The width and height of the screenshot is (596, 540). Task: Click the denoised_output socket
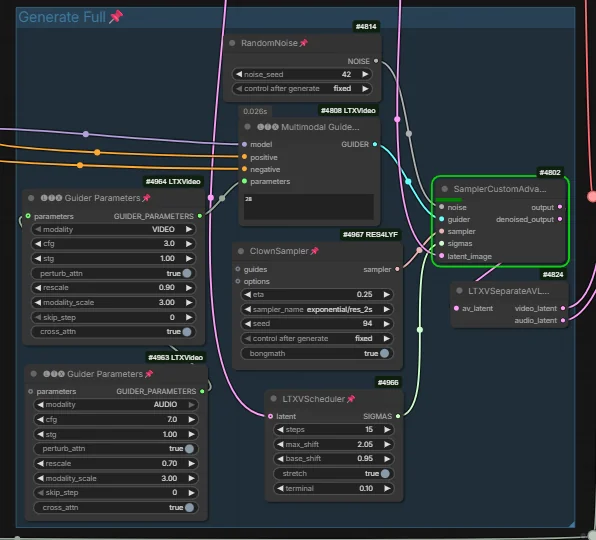coord(560,219)
